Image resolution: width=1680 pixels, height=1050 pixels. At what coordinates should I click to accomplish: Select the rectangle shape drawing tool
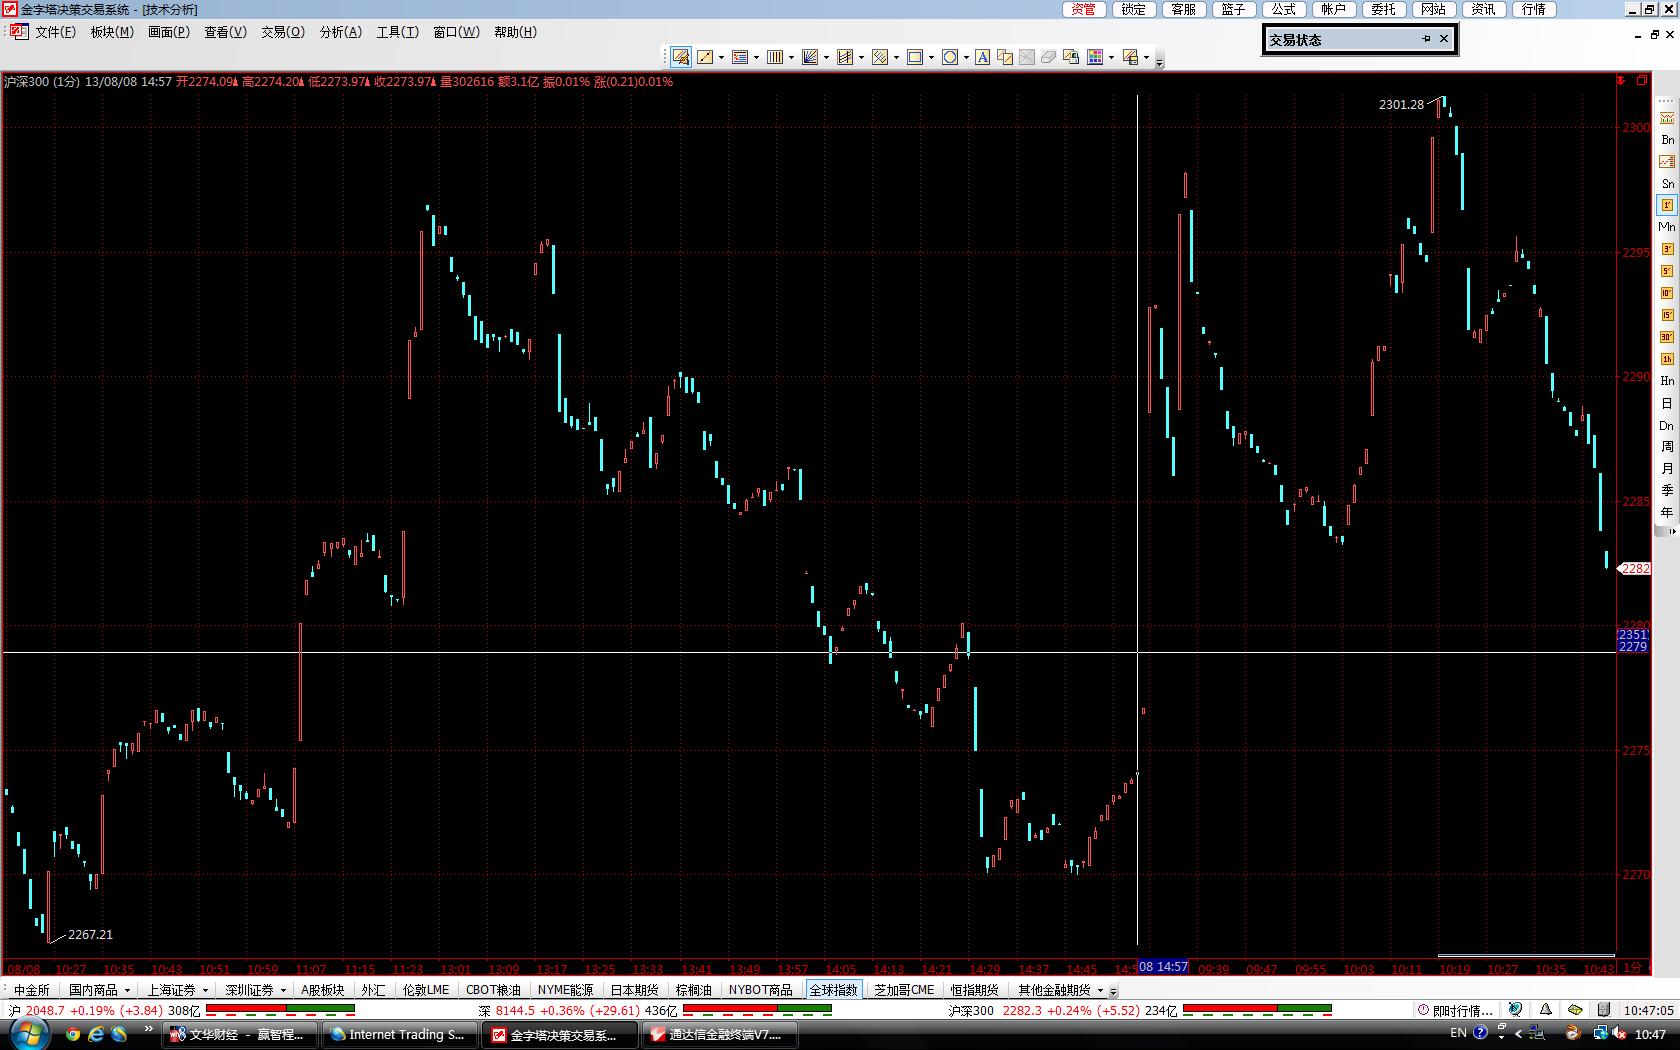click(914, 57)
